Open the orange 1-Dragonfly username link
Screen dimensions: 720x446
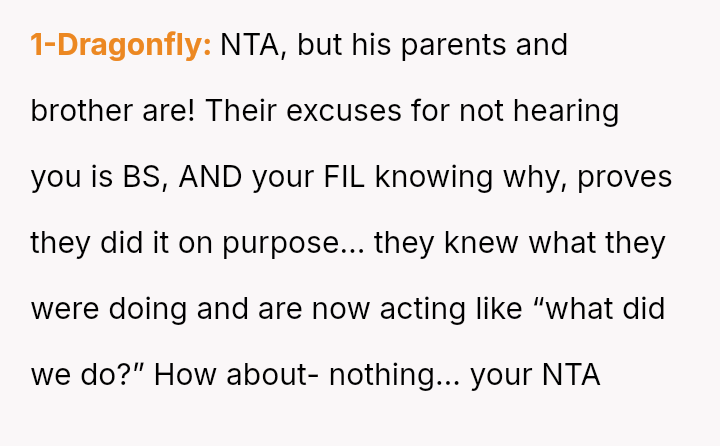coord(121,45)
